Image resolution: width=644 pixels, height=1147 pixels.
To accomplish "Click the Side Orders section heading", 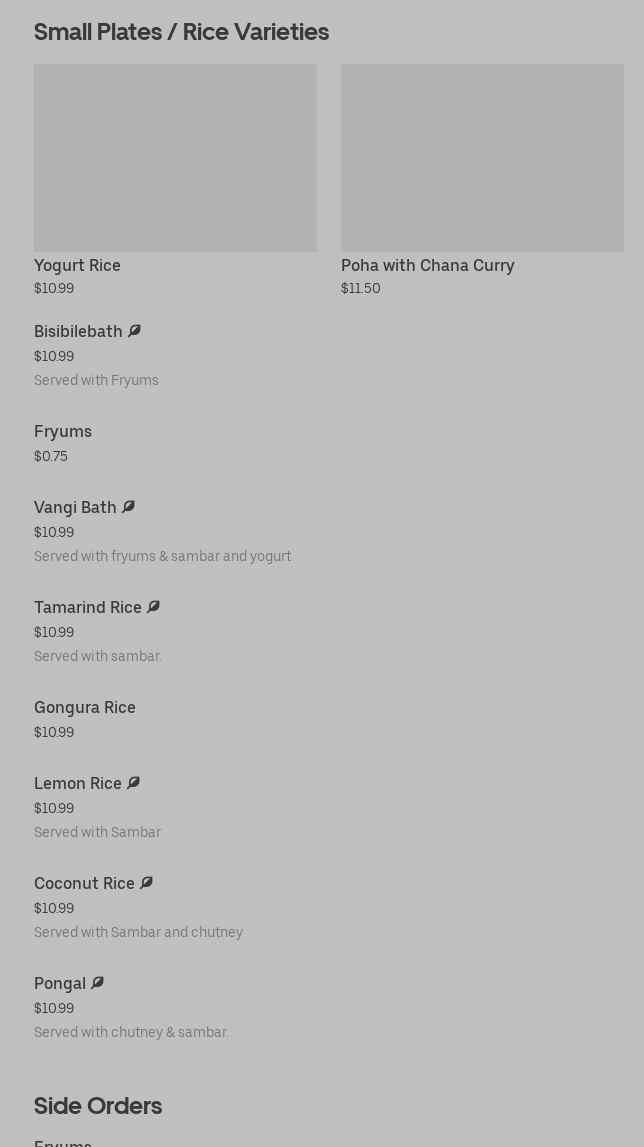I will (x=98, y=1105).
